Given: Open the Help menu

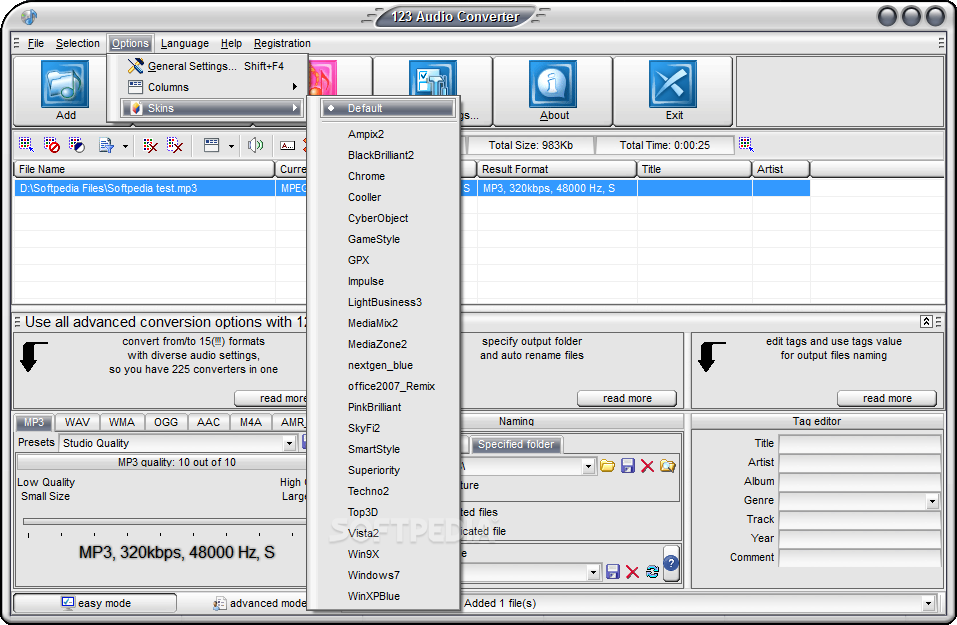Looking at the screenshot, I should coord(231,43).
